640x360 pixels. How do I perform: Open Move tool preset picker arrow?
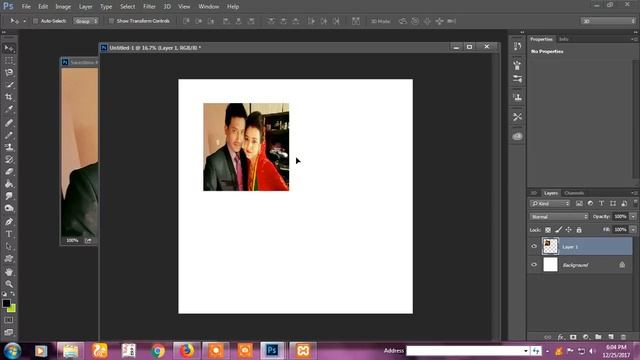tap(24, 21)
